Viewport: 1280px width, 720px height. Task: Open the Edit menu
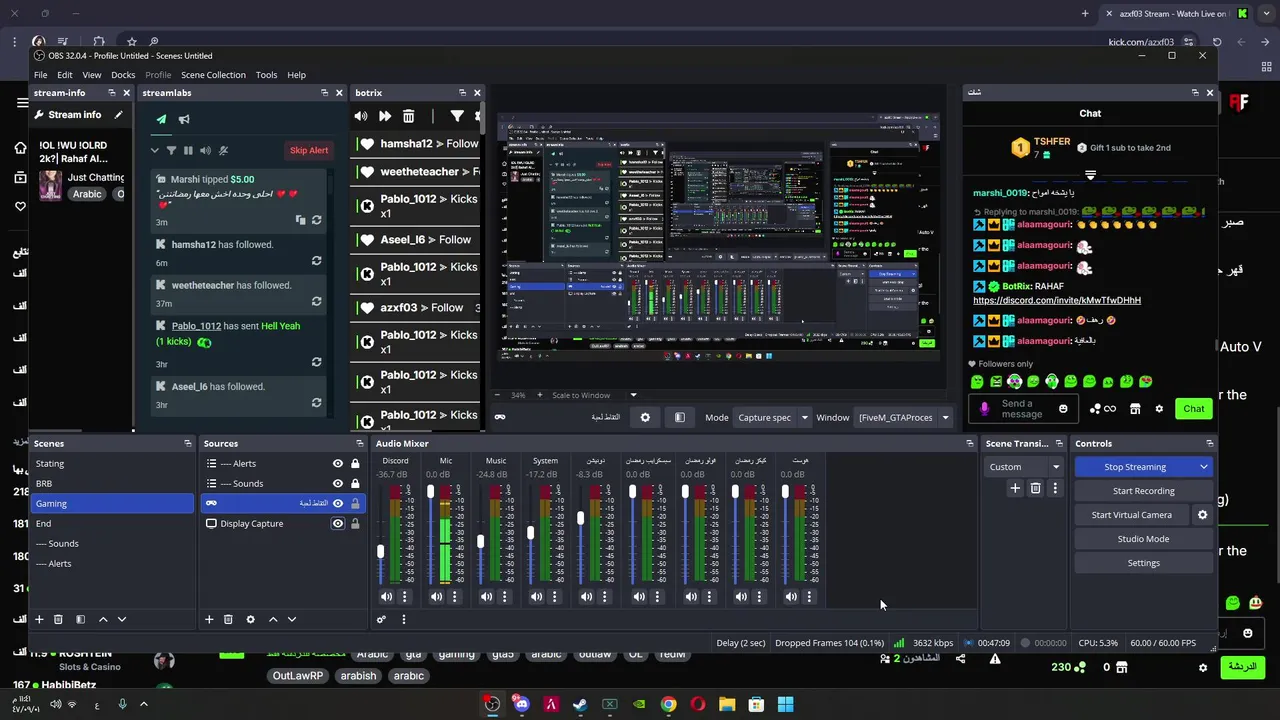pos(64,75)
